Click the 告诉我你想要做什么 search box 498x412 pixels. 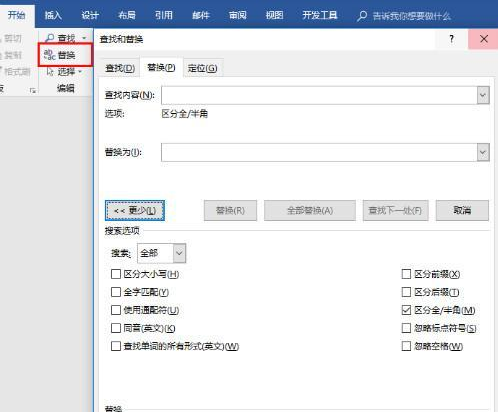(411, 16)
